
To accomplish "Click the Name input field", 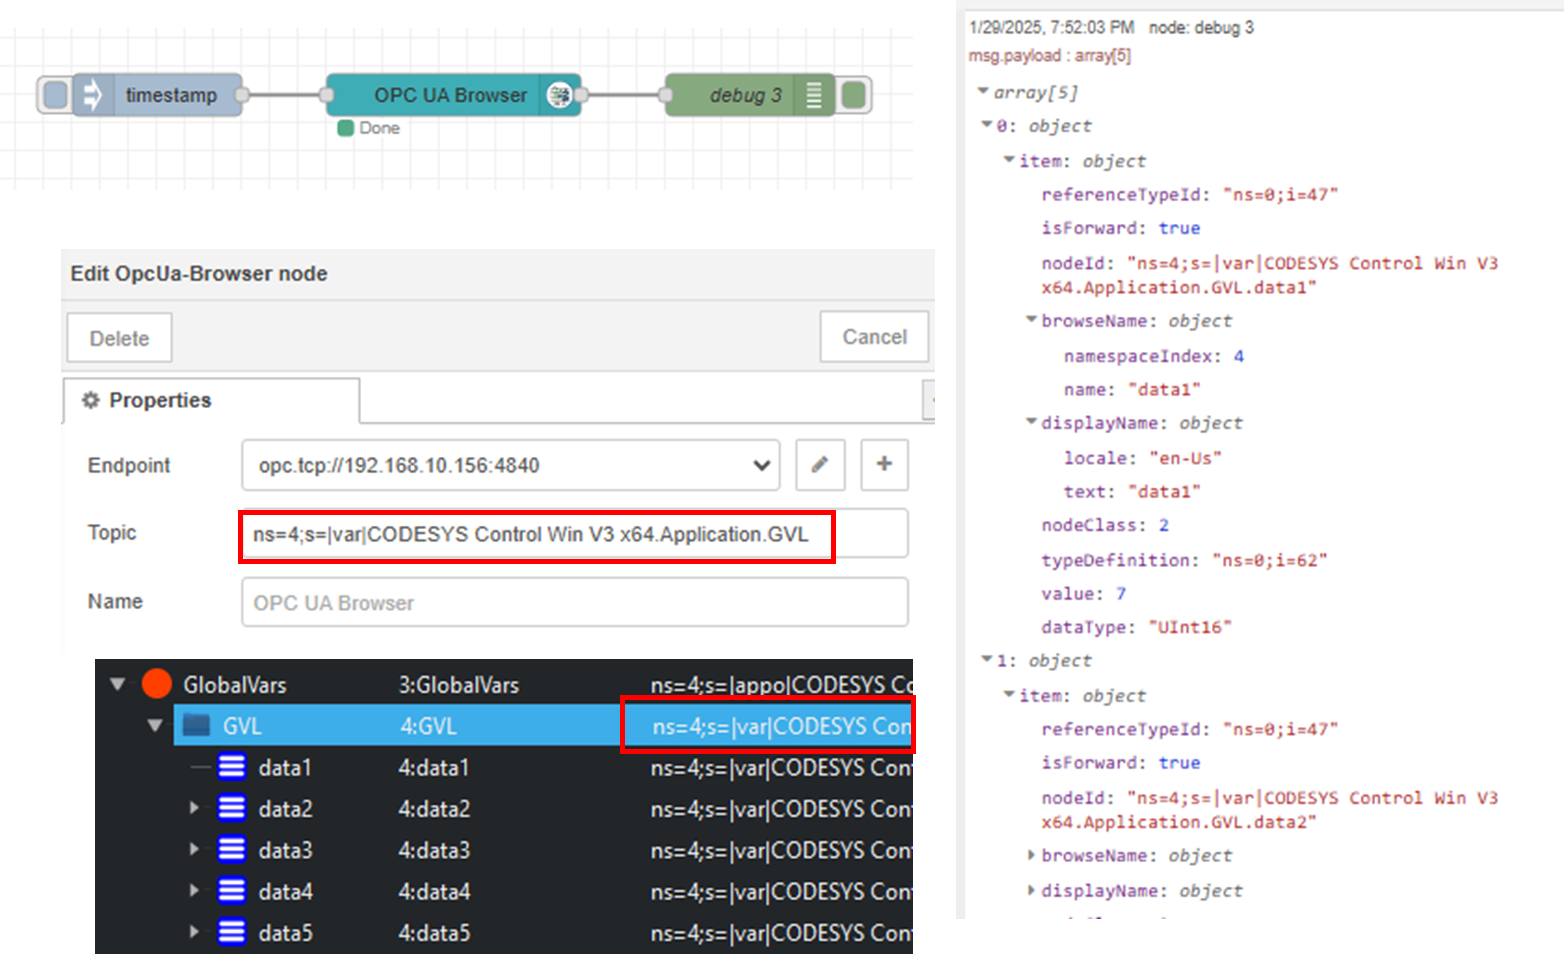I will pos(574,602).
